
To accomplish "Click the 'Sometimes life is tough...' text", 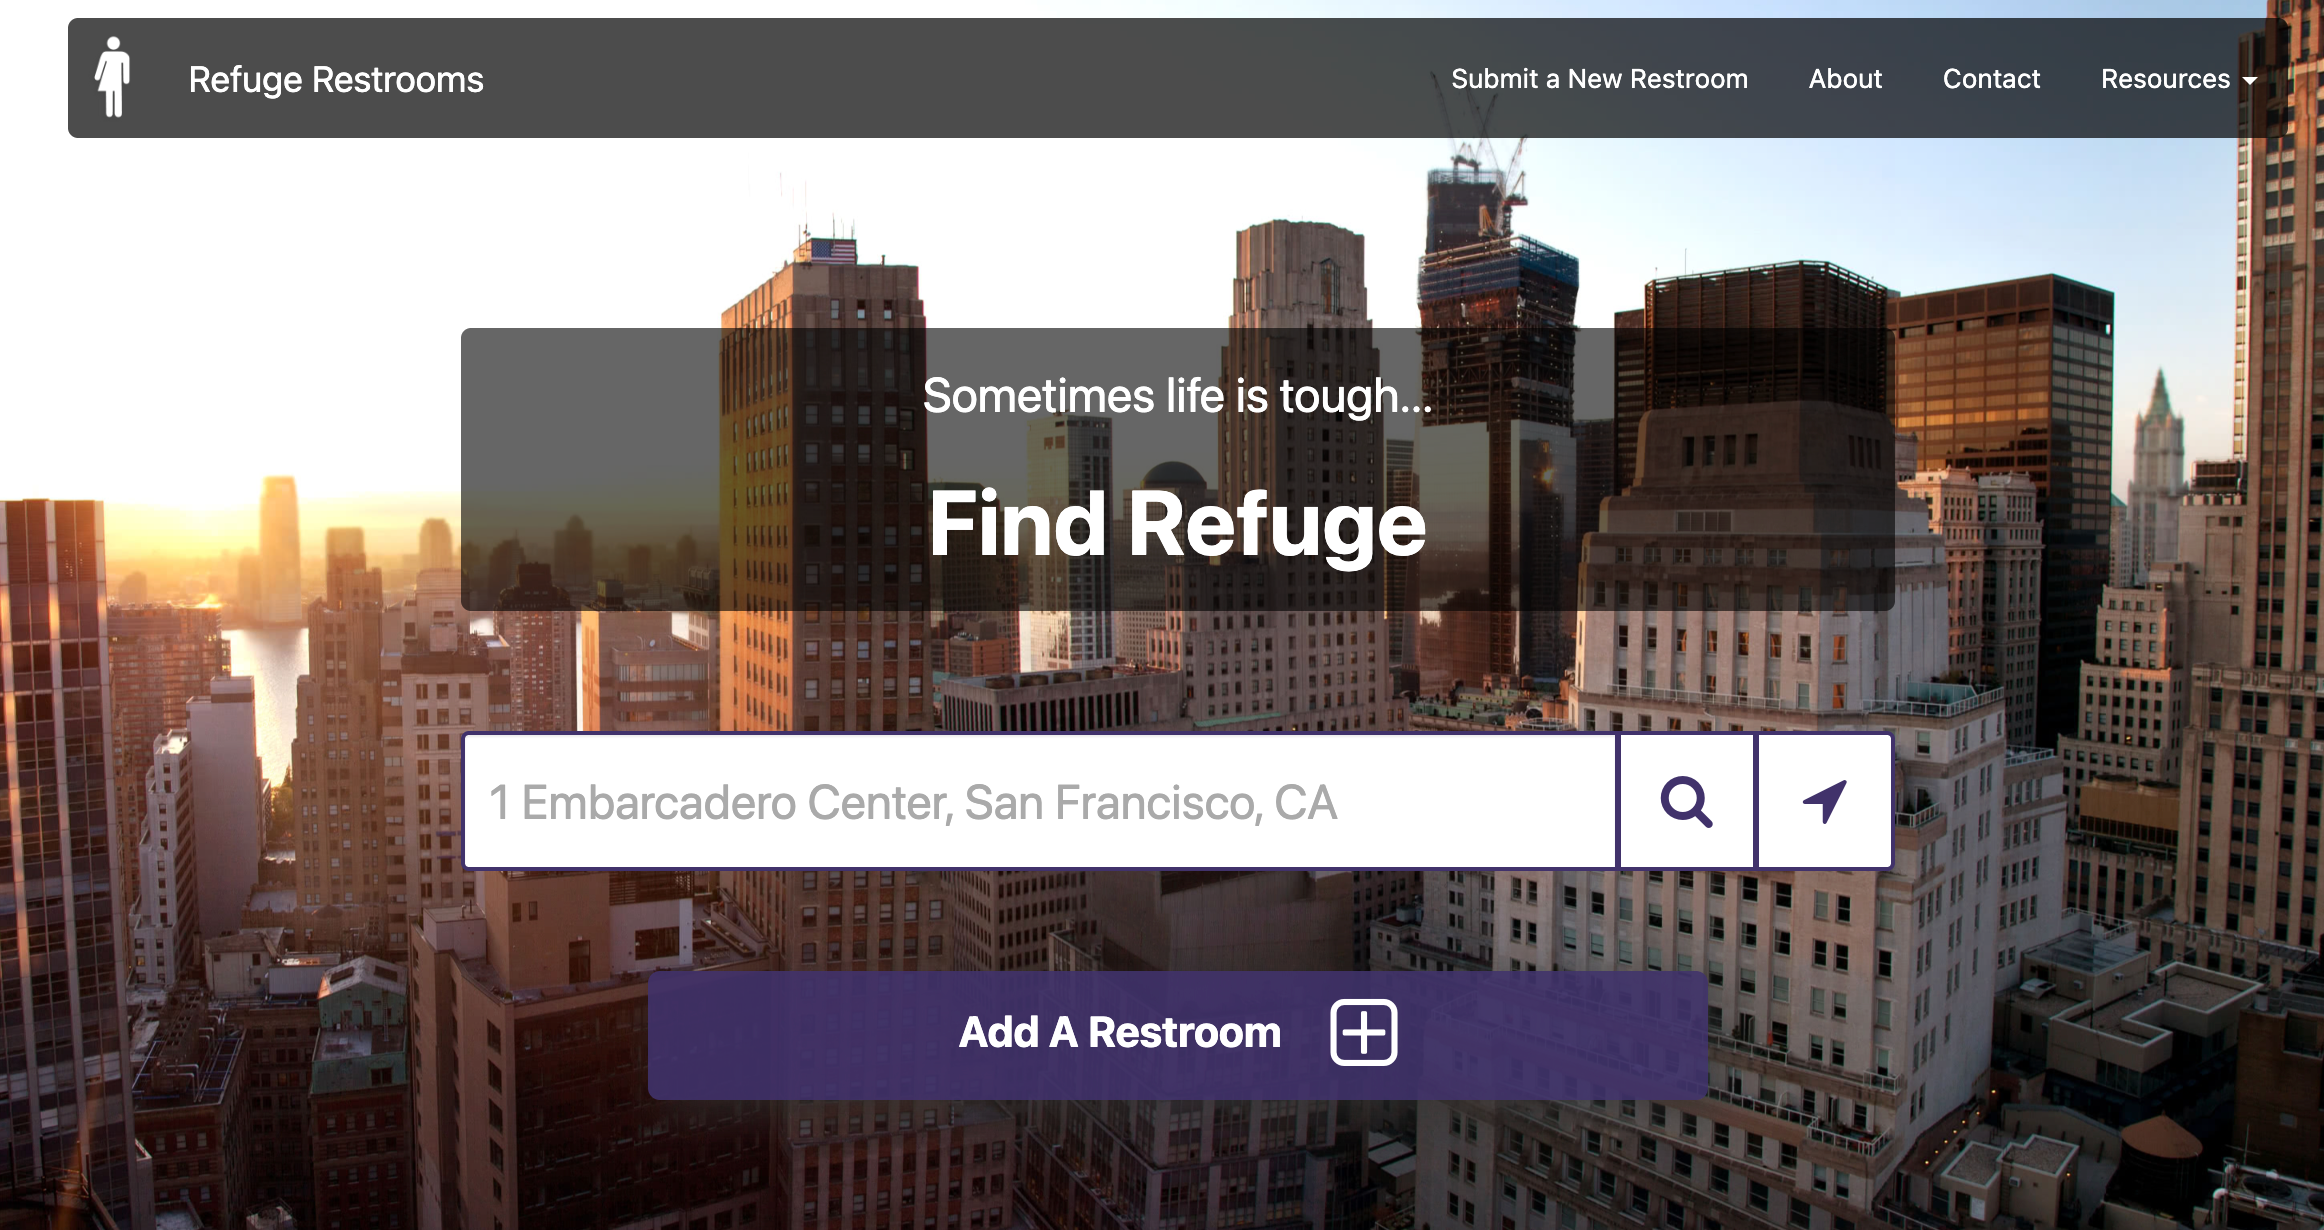I will click(x=1177, y=396).
